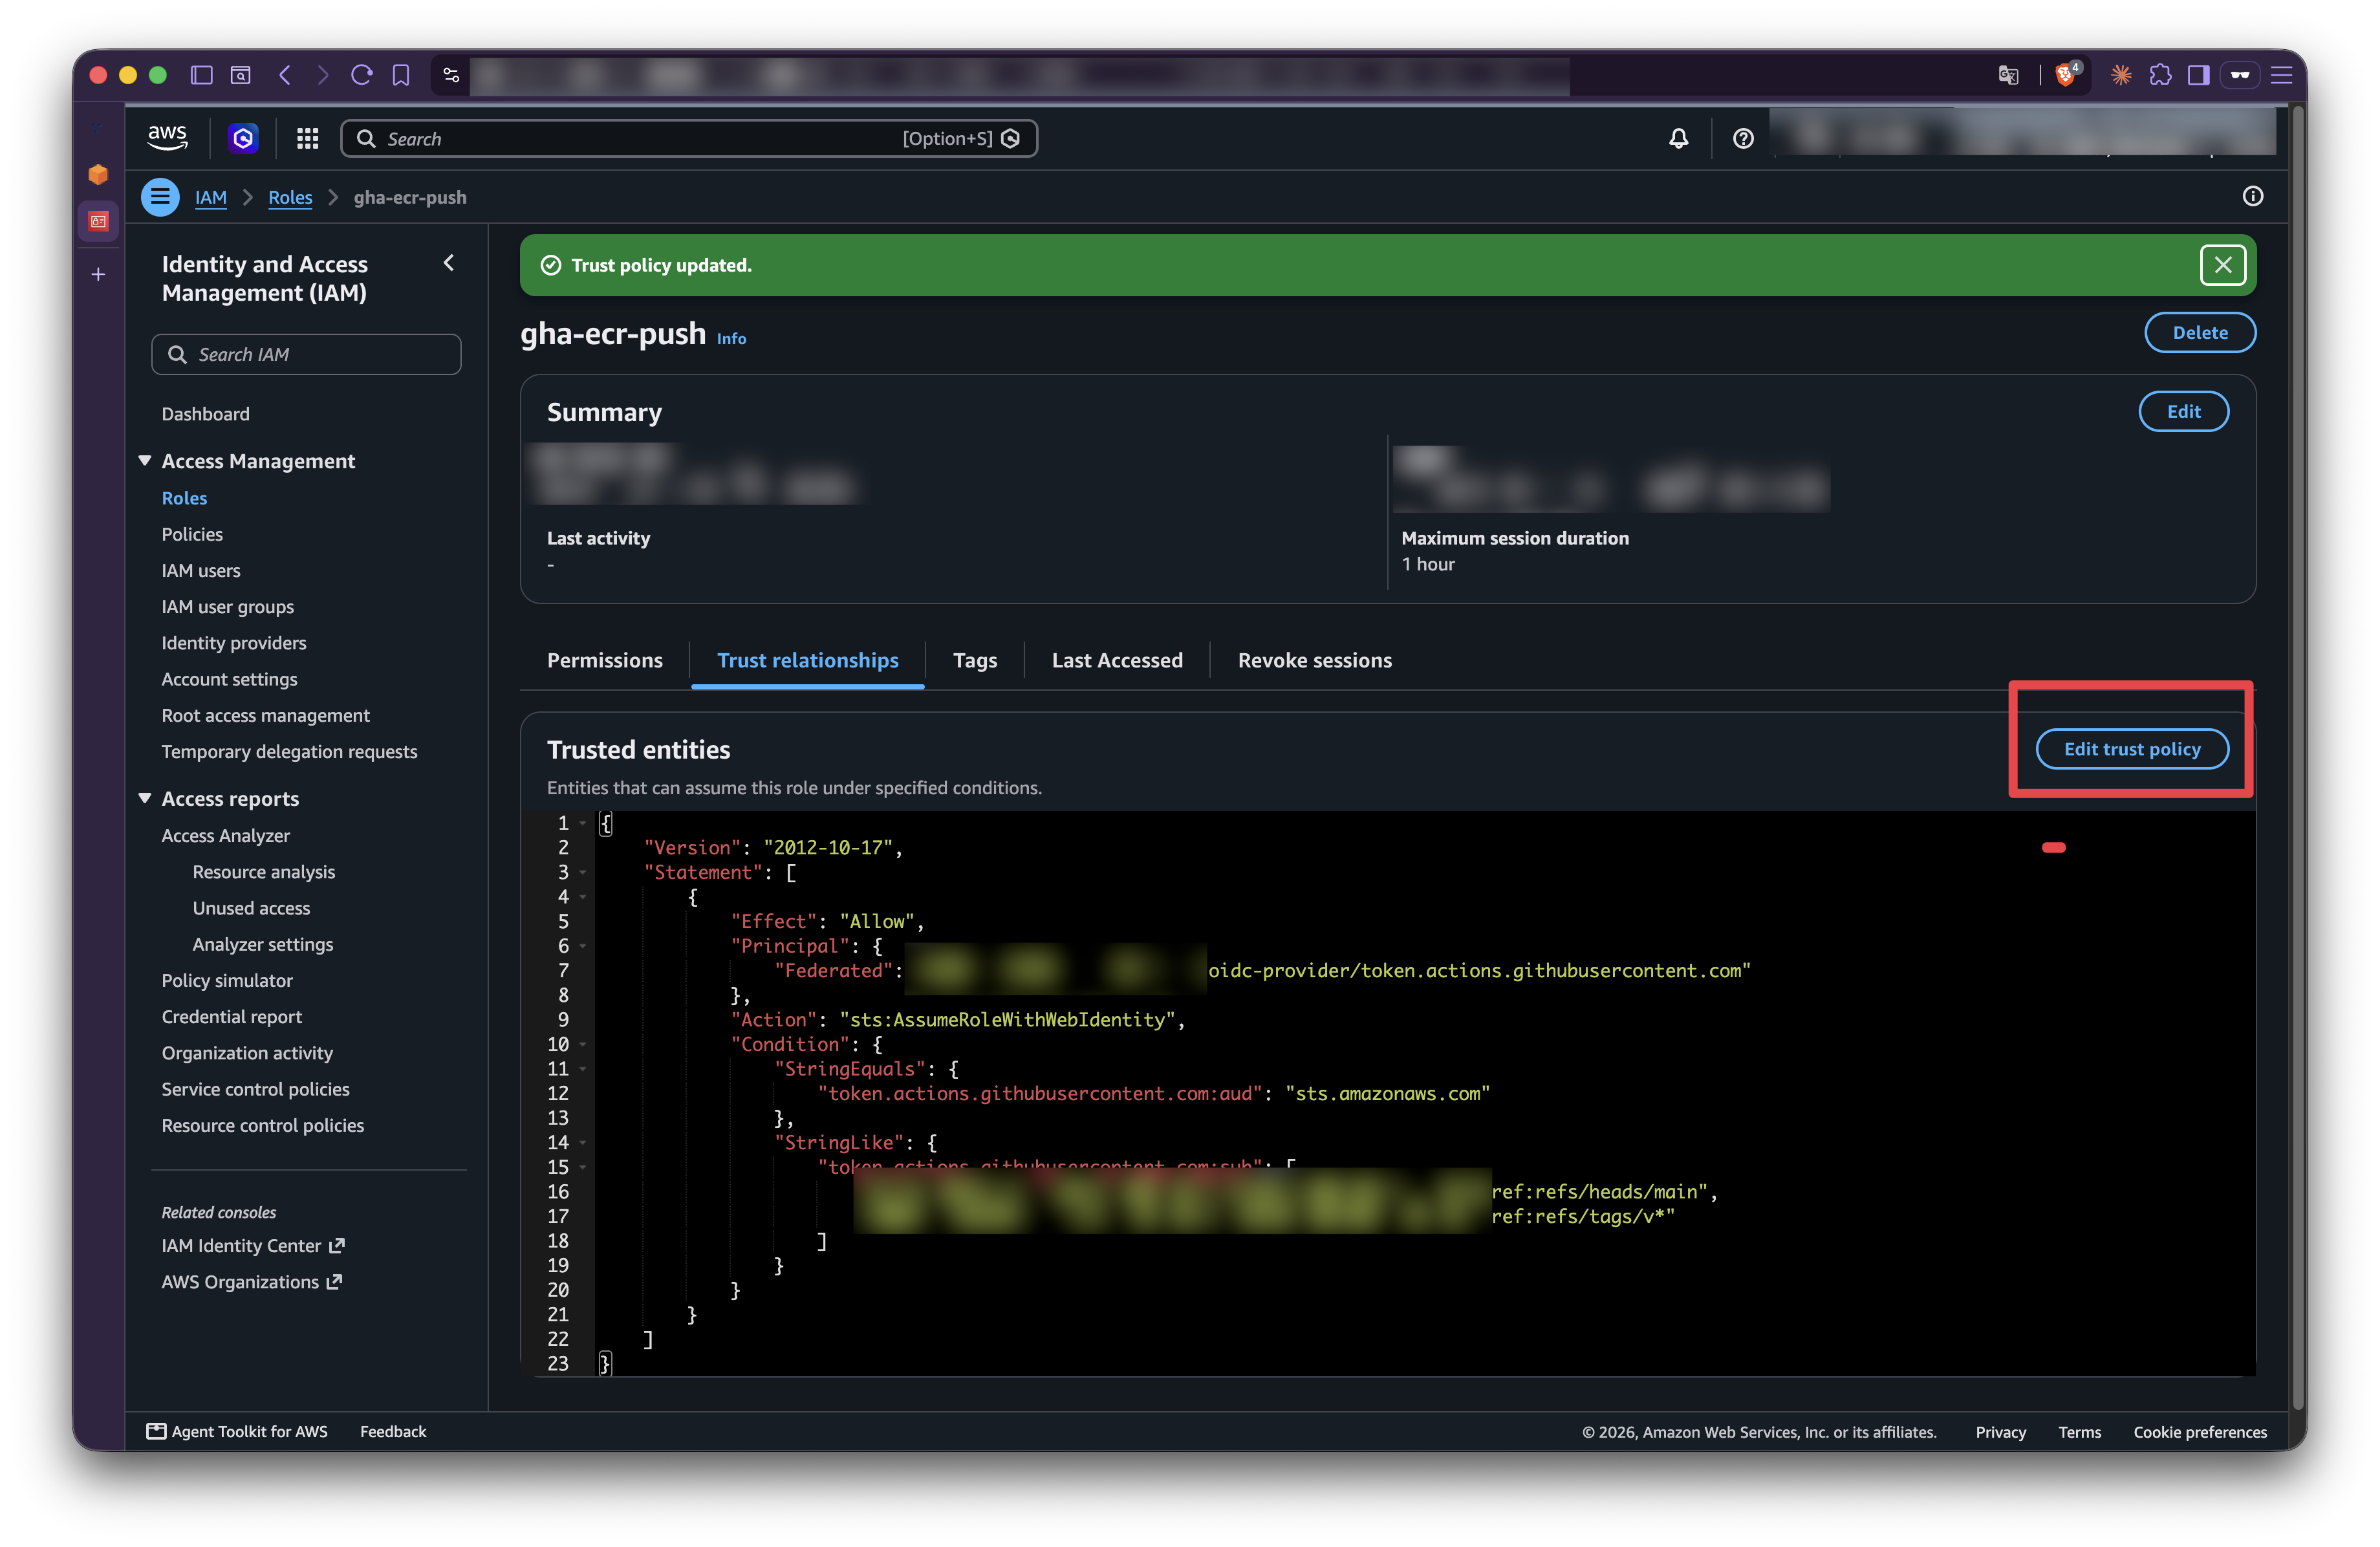Image resolution: width=2380 pixels, height=1547 pixels.
Task: Open site settings icon in the address bar
Action: [451, 75]
